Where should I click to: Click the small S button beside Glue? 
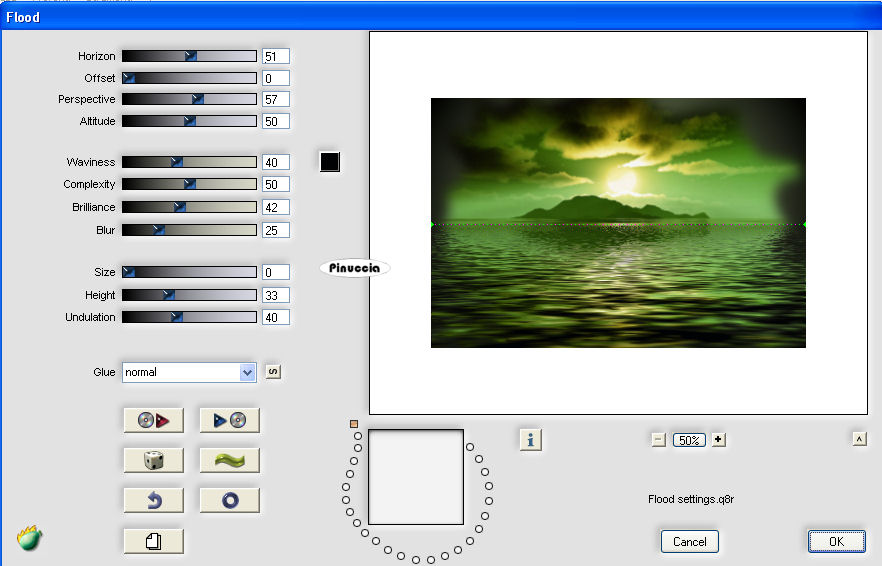point(273,372)
